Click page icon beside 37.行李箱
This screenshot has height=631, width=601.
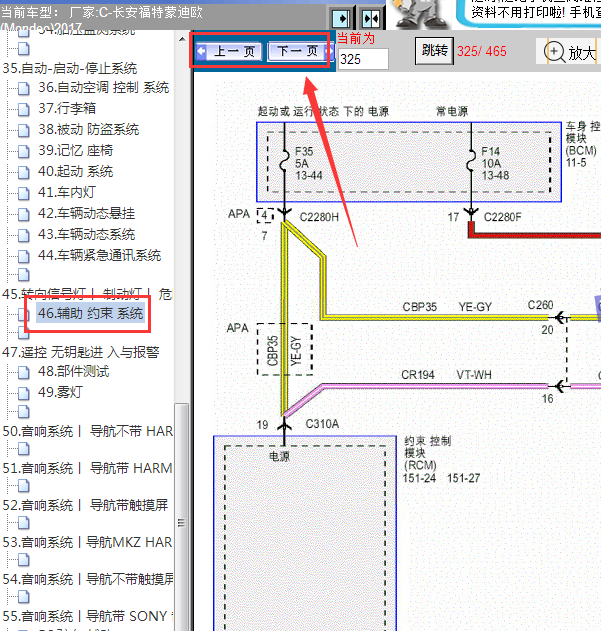pyautogui.click(x=24, y=109)
